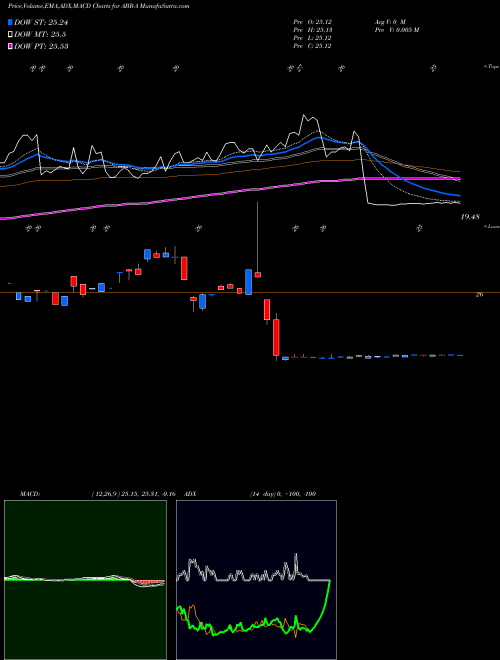500x660 pixels.
Task: Select the 'DOW PT: 25.33' legend text
Action: pyautogui.click(x=41, y=46)
